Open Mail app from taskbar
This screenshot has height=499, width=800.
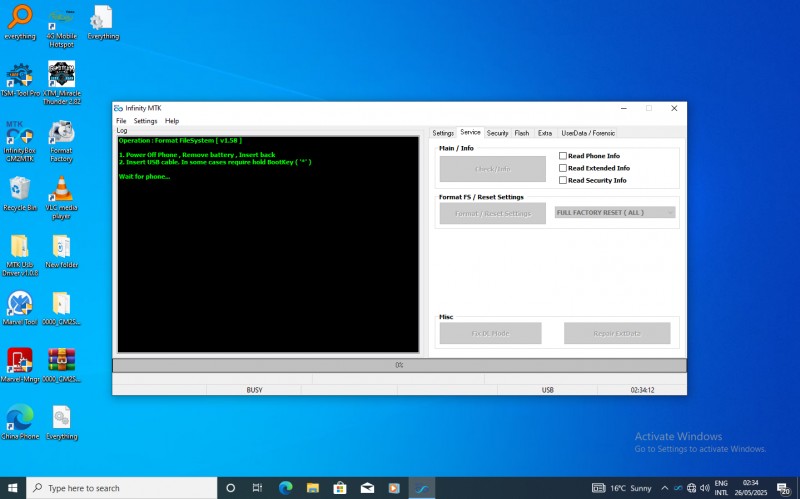[367, 488]
